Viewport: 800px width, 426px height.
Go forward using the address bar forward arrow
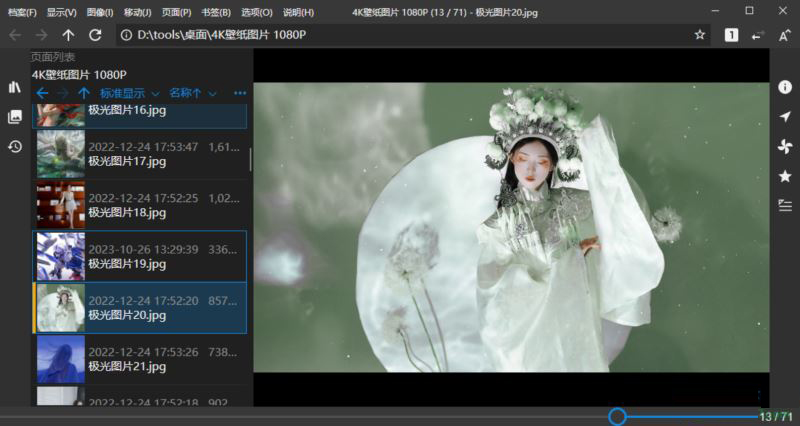pyautogui.click(x=41, y=35)
